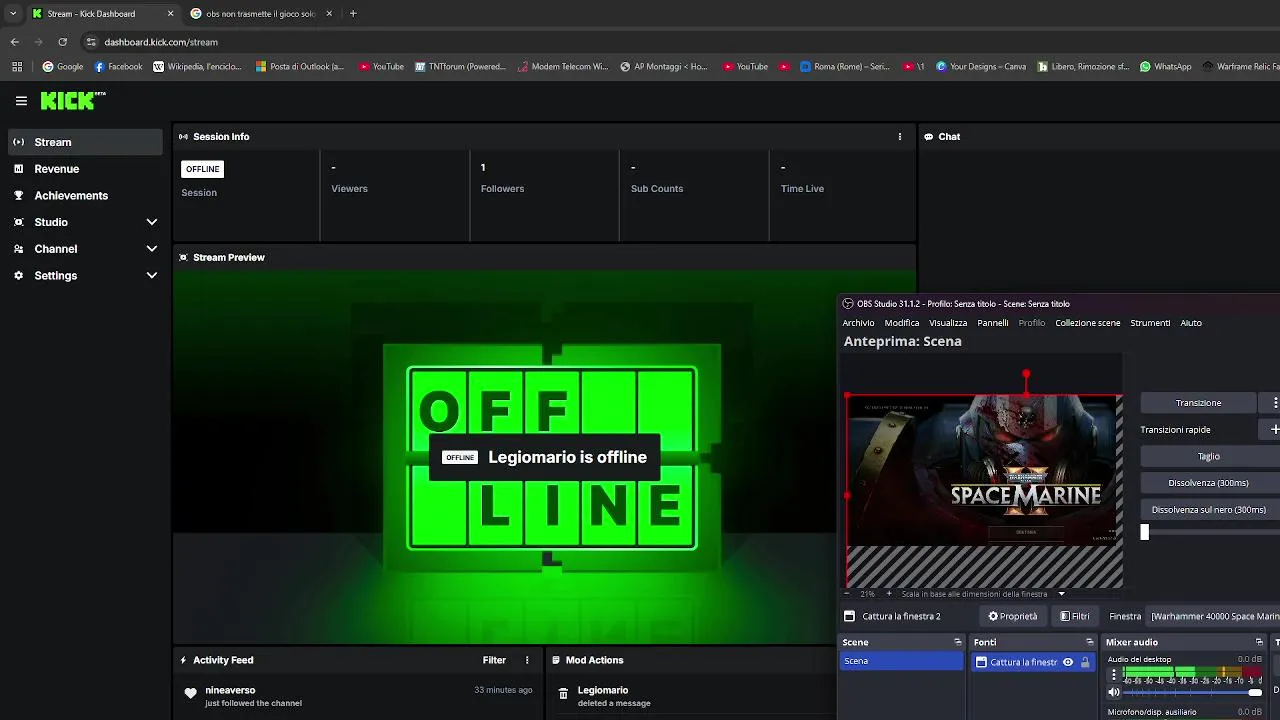Zoom in the OBS preview
Image resolution: width=1280 pixels, height=720 pixels.
(888, 594)
